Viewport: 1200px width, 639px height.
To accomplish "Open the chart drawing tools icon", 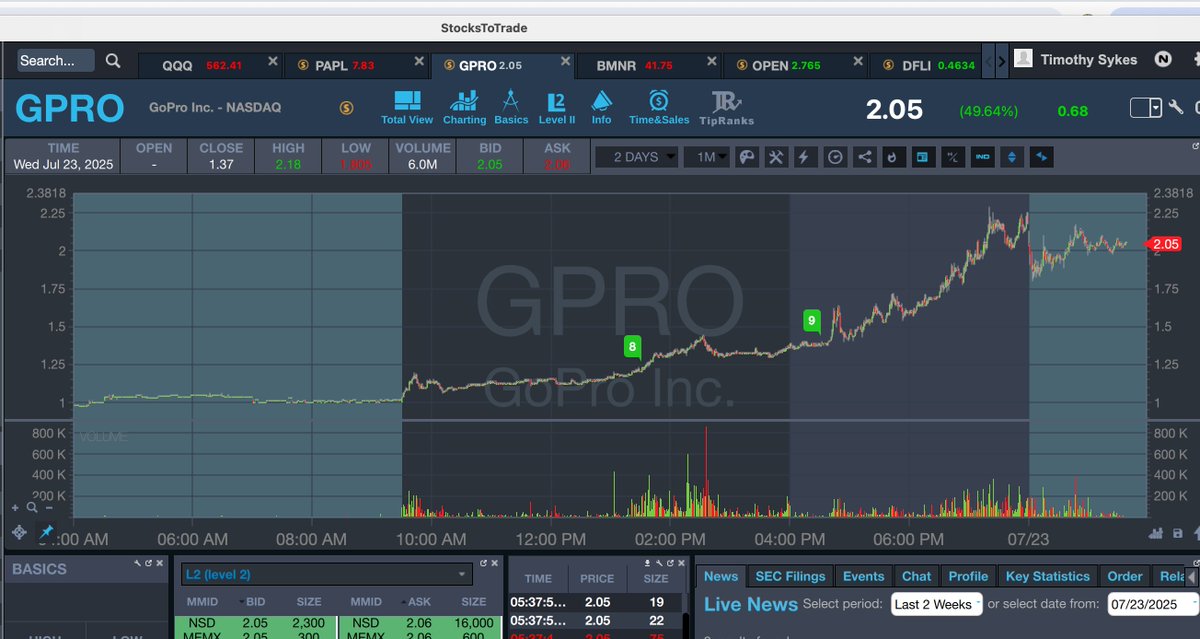I will pos(777,157).
